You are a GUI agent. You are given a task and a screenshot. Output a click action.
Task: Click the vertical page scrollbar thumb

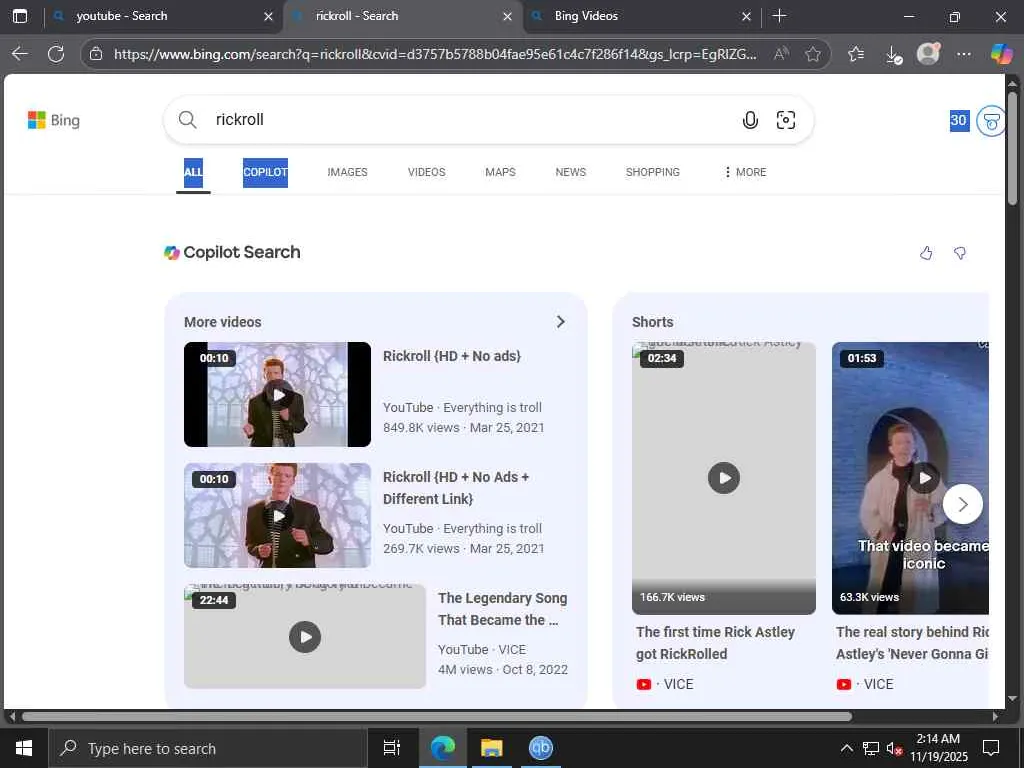pyautogui.click(x=1012, y=149)
